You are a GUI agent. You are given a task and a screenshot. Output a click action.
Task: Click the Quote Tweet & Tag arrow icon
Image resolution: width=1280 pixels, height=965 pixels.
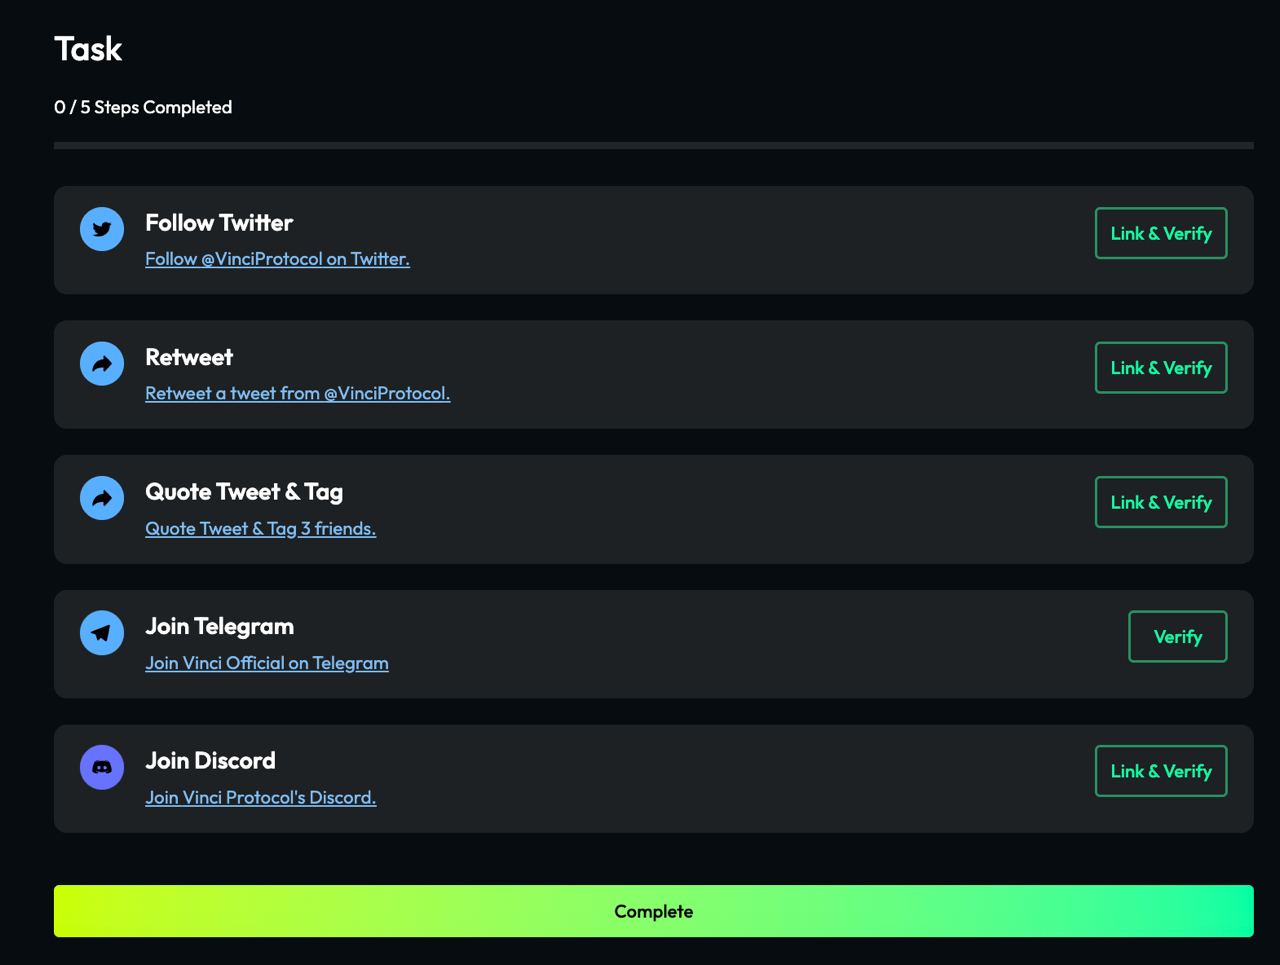102,498
